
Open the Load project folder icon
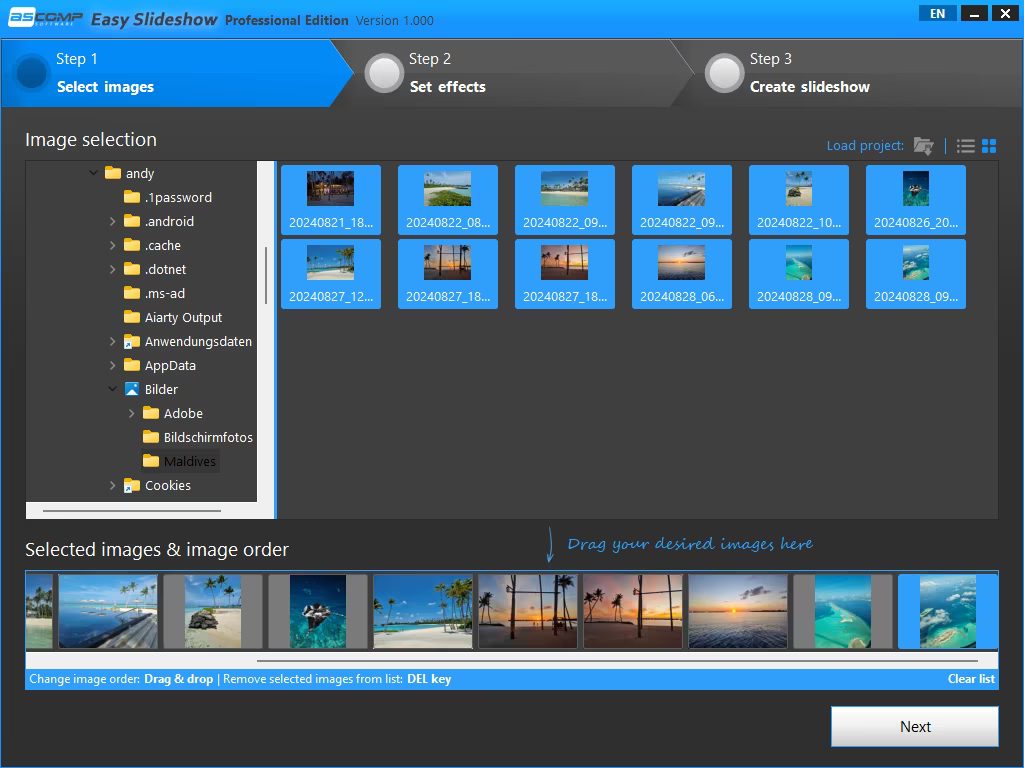923,145
